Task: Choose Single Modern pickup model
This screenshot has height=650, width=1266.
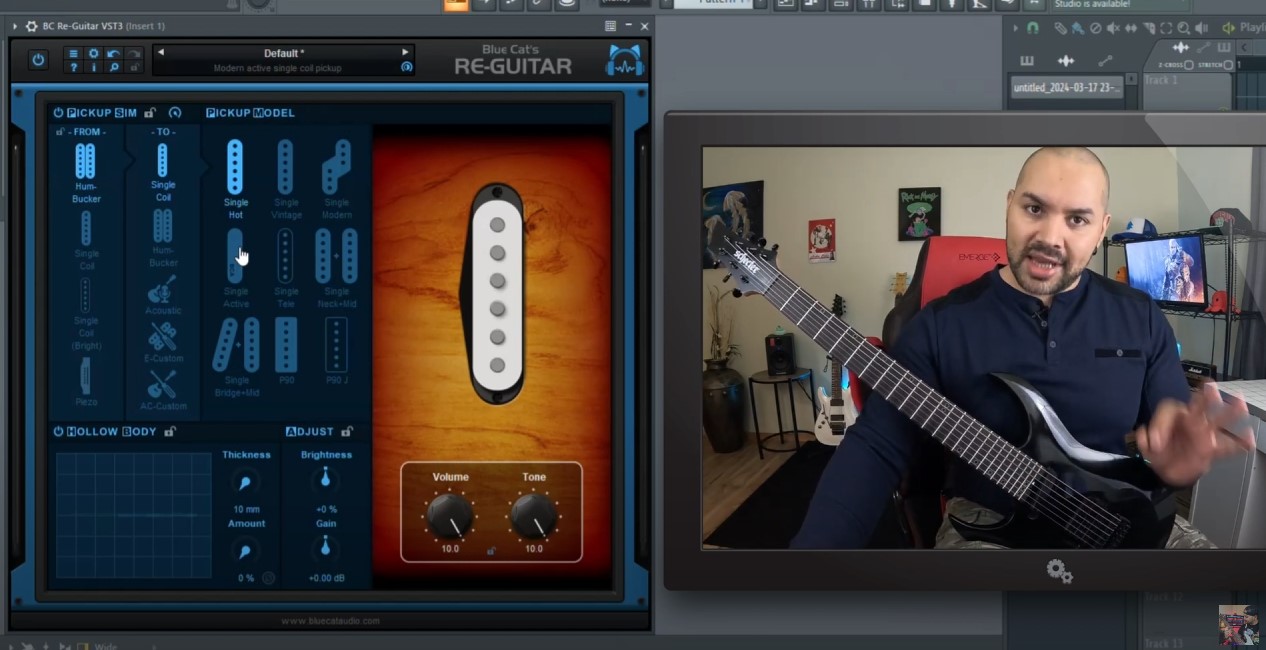Action: pos(337,179)
